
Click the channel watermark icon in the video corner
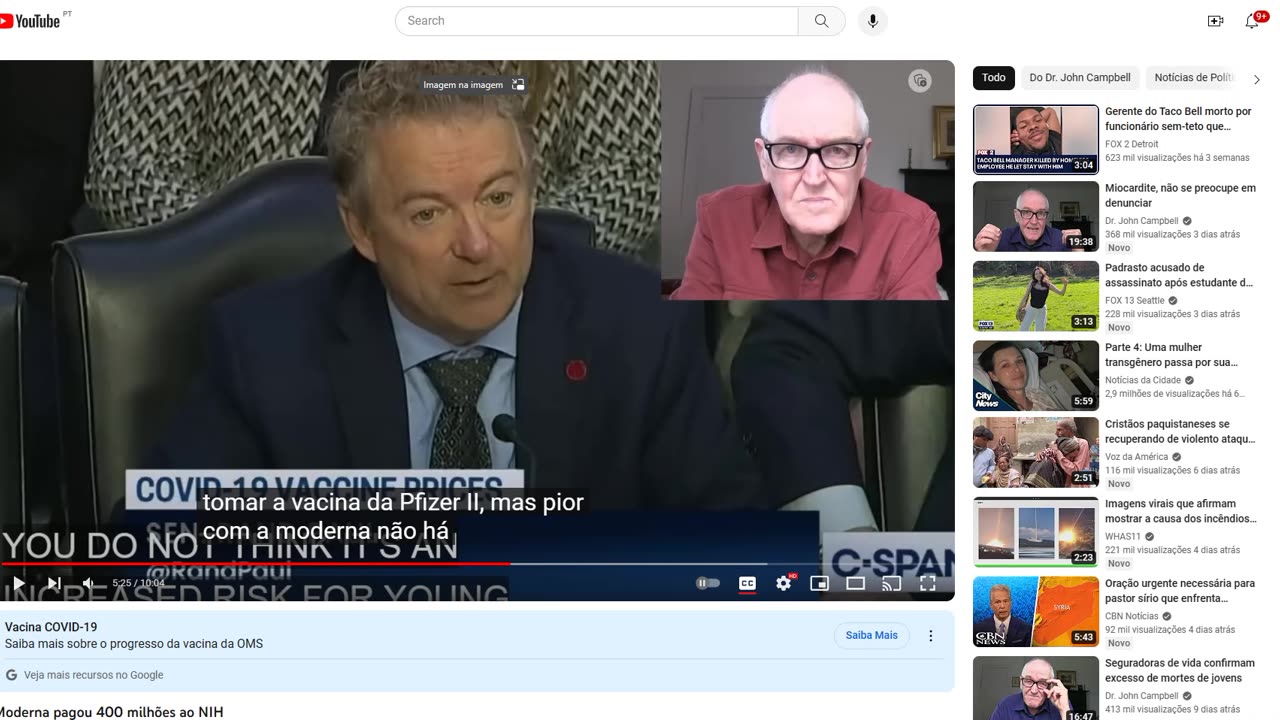(920, 81)
